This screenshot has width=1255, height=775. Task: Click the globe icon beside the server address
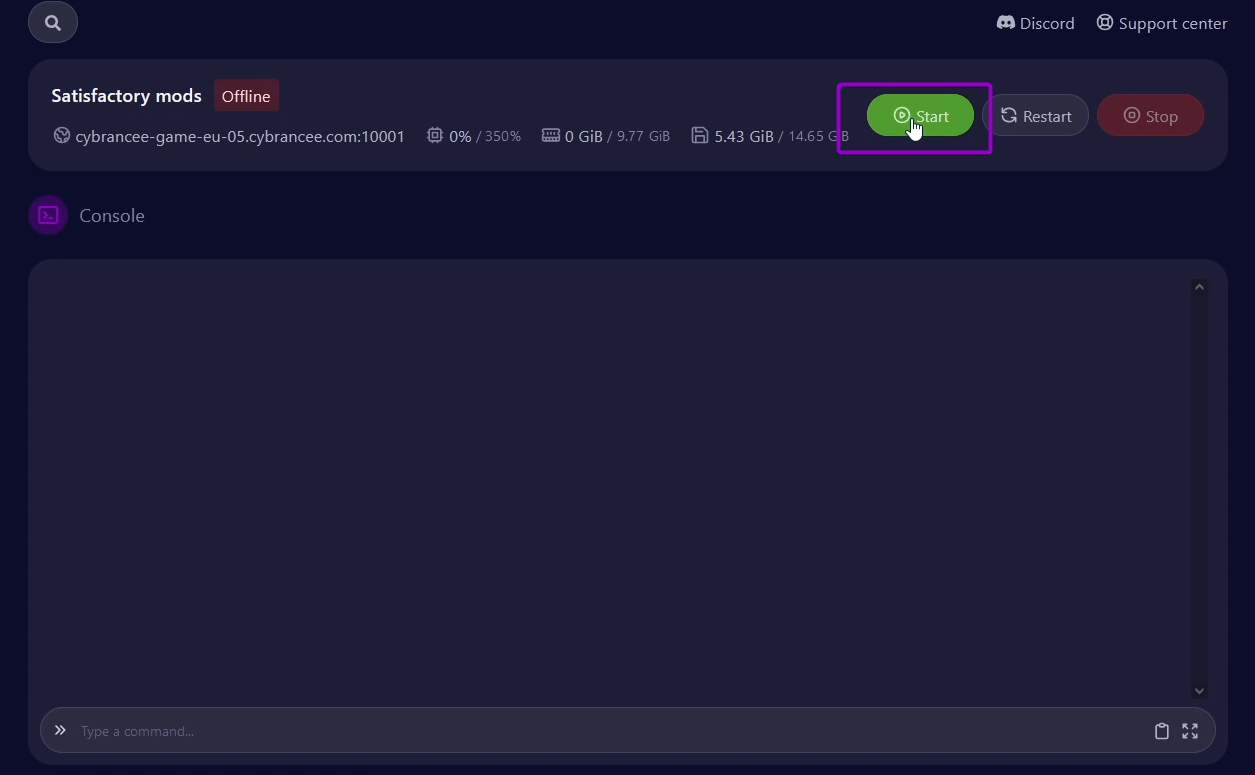(x=62, y=136)
